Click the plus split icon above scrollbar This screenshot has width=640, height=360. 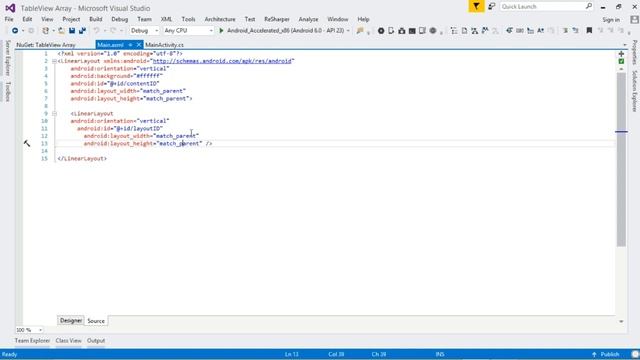[621, 54]
